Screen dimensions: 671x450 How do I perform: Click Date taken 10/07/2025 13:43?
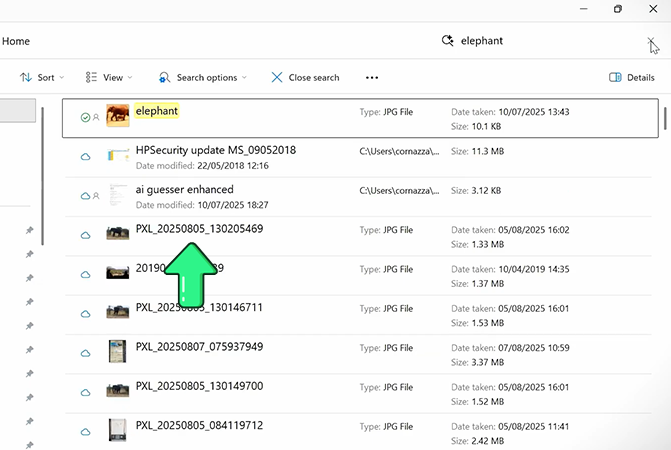510,112
